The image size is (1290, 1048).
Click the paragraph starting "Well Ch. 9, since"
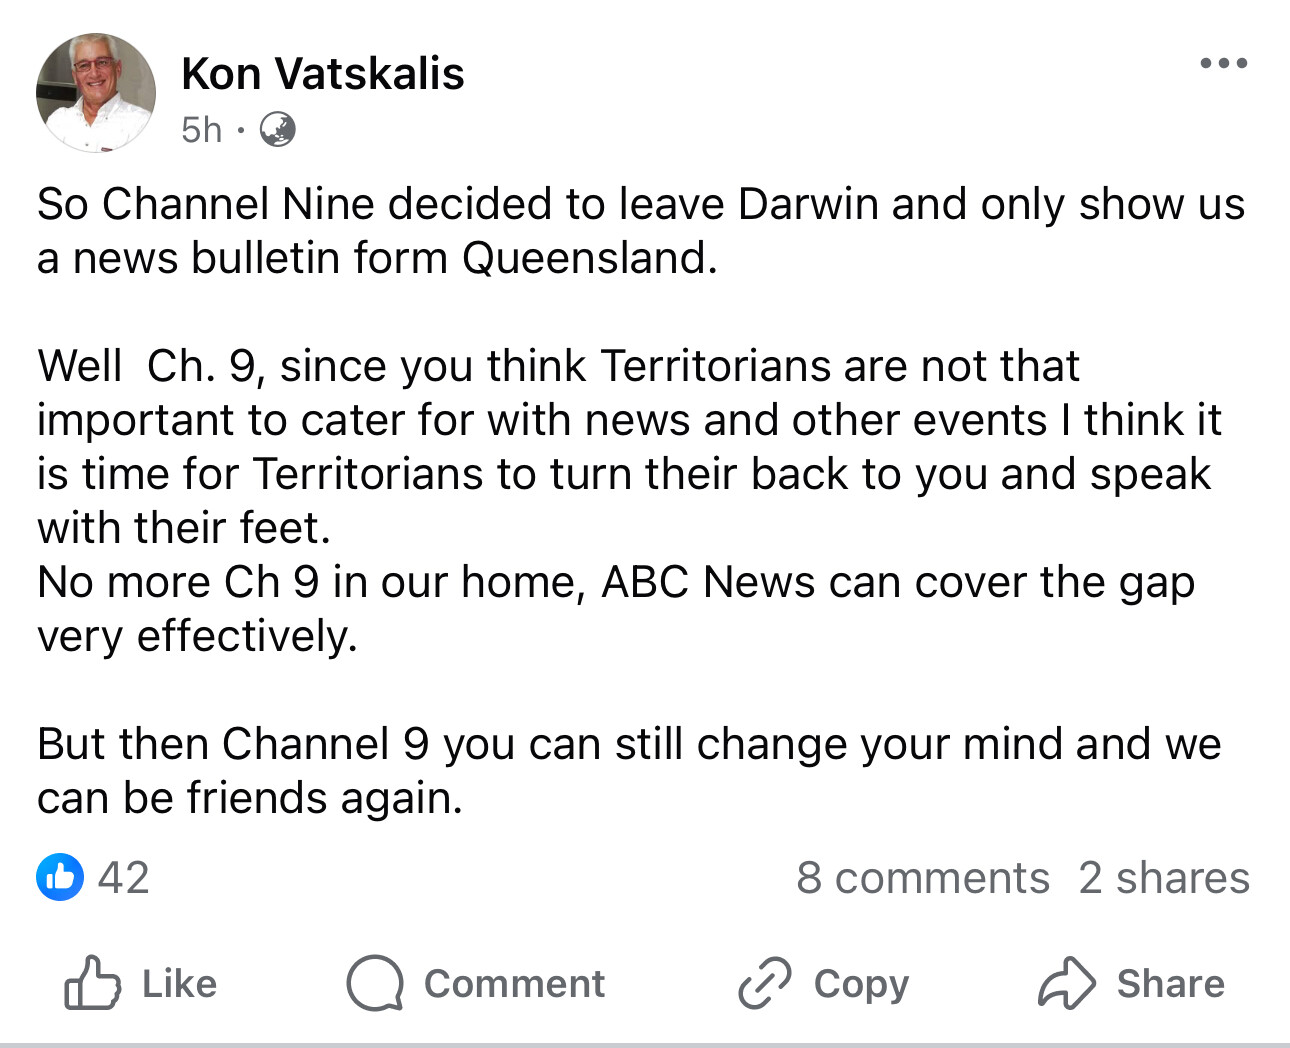(628, 500)
